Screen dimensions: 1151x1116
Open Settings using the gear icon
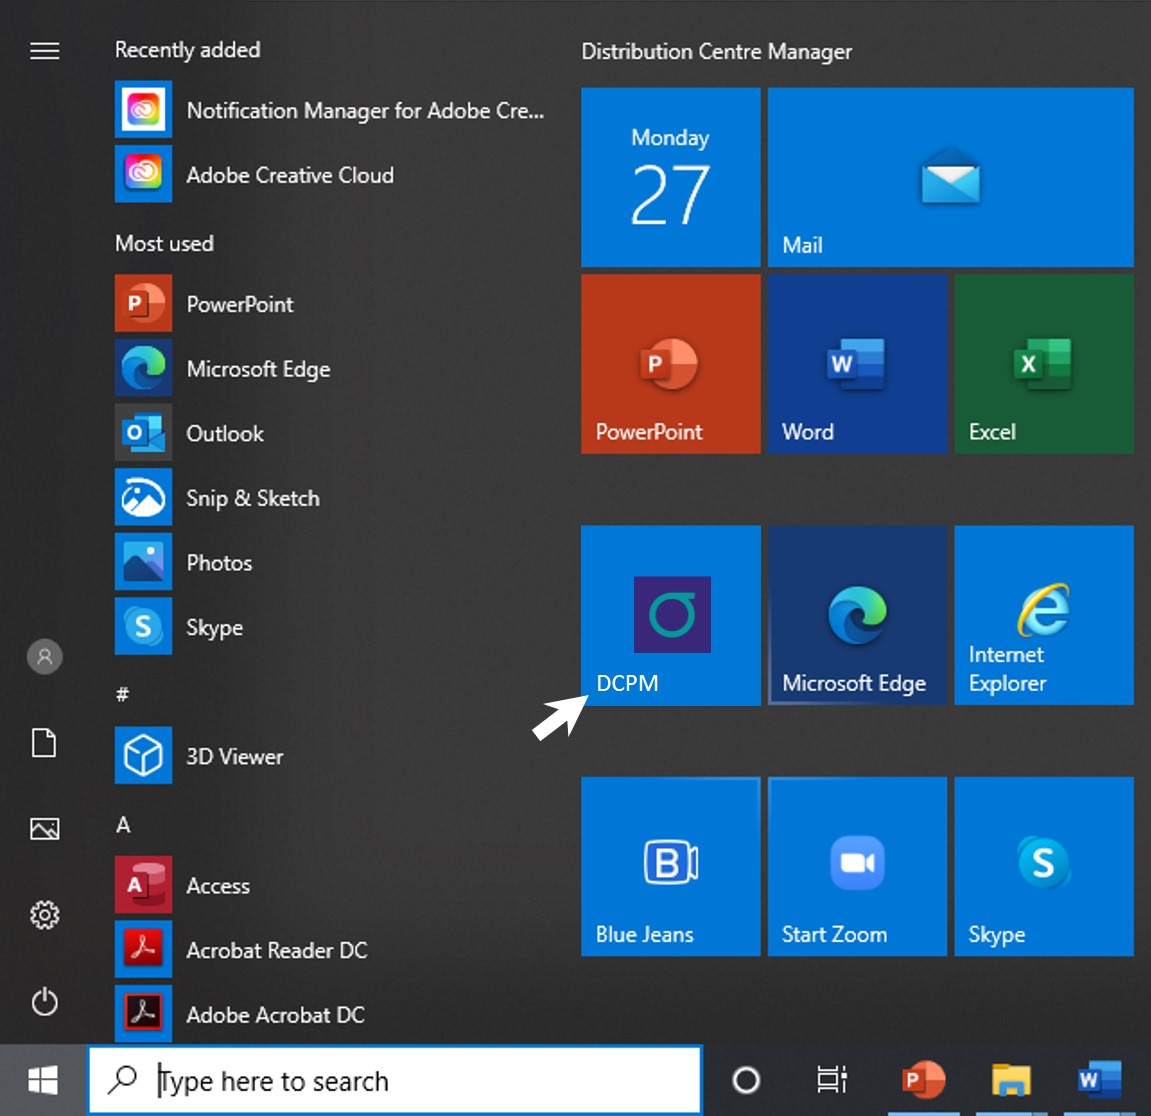[45, 915]
